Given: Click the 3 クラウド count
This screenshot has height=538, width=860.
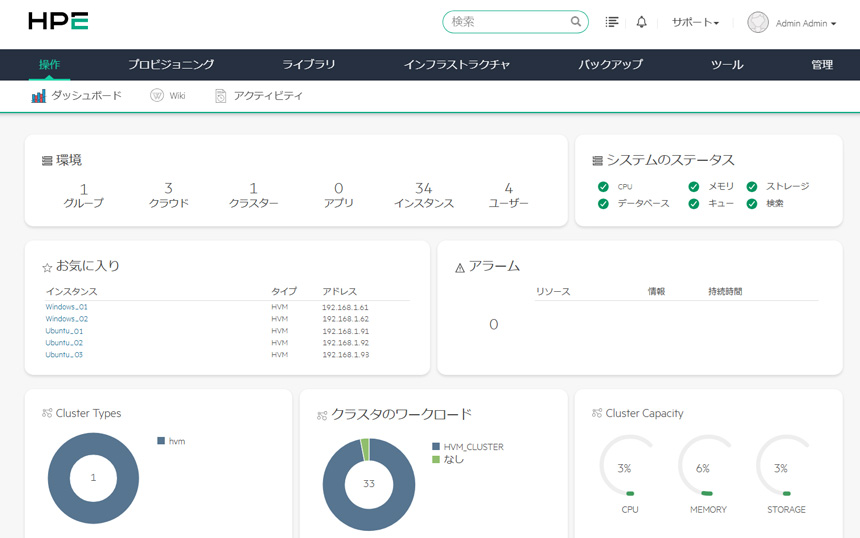Looking at the screenshot, I should 169,195.
